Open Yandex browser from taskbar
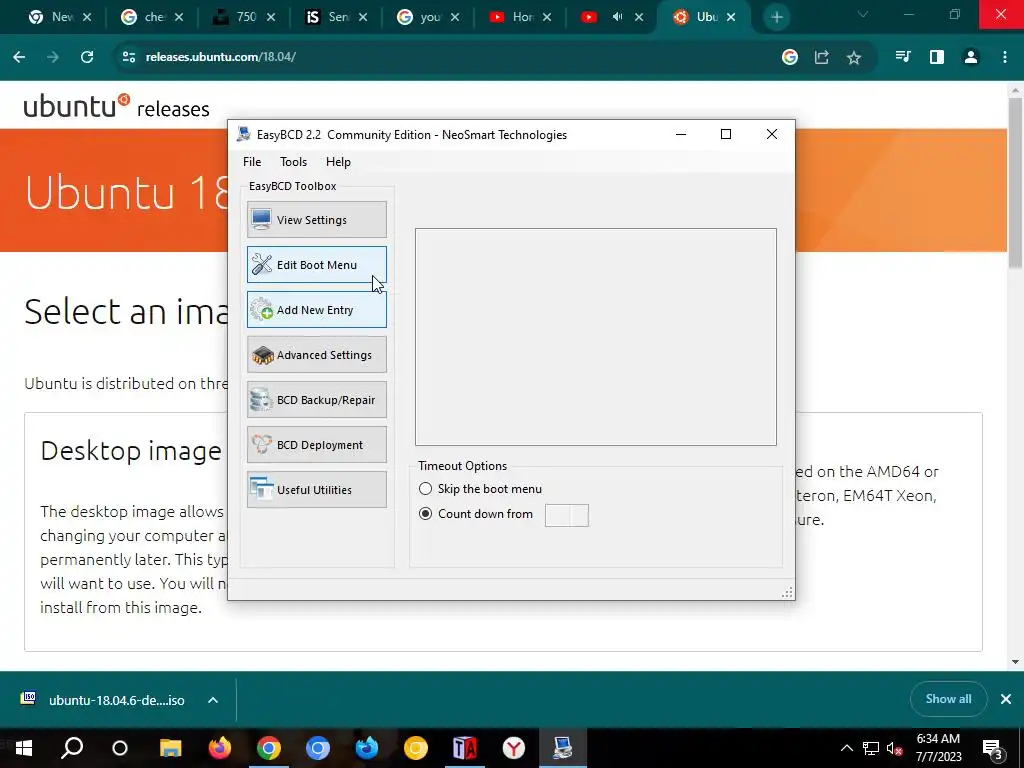The image size is (1024, 768). [514, 748]
